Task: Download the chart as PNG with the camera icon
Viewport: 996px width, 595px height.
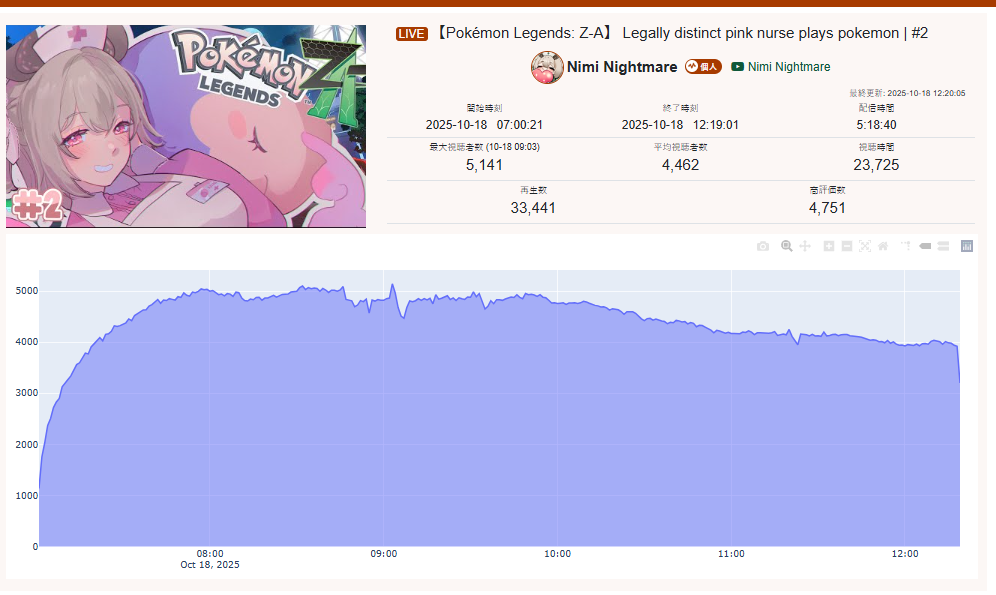Action: [763, 246]
